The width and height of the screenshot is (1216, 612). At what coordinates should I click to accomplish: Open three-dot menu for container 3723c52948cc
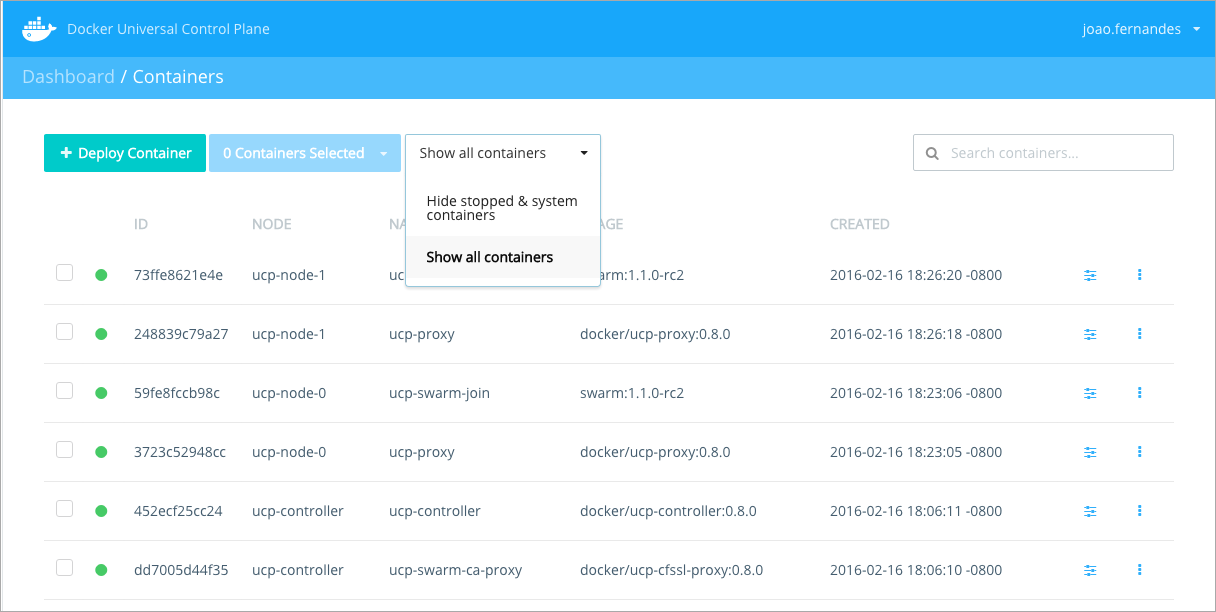click(1139, 452)
